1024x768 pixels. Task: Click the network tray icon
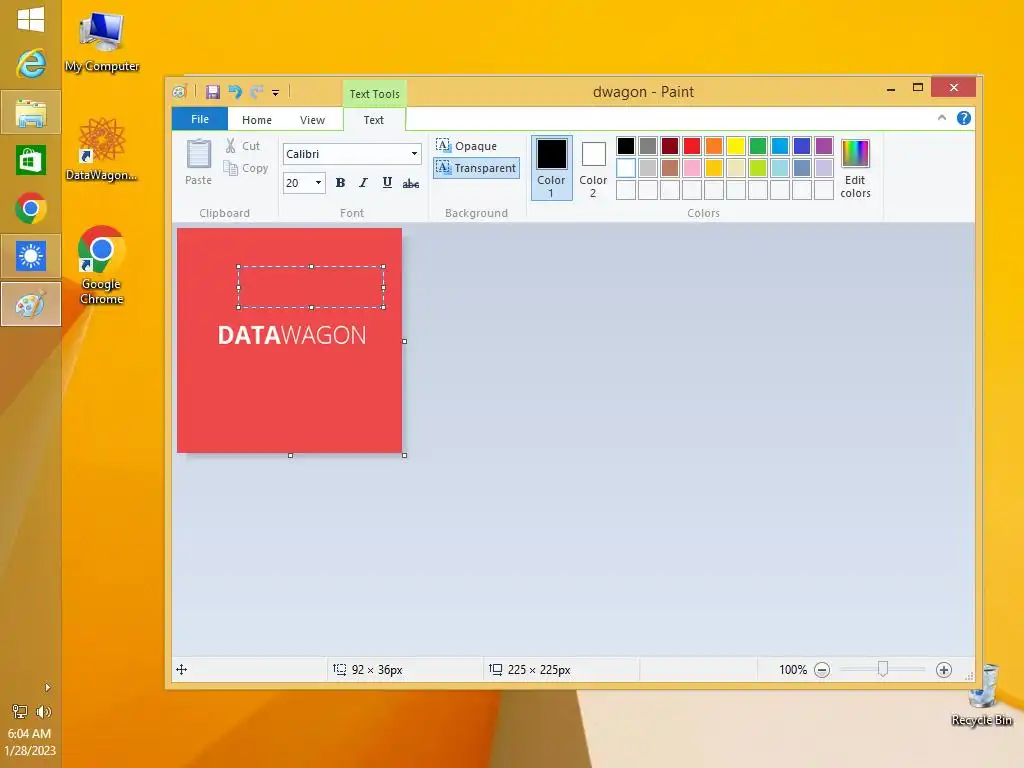tap(20, 712)
